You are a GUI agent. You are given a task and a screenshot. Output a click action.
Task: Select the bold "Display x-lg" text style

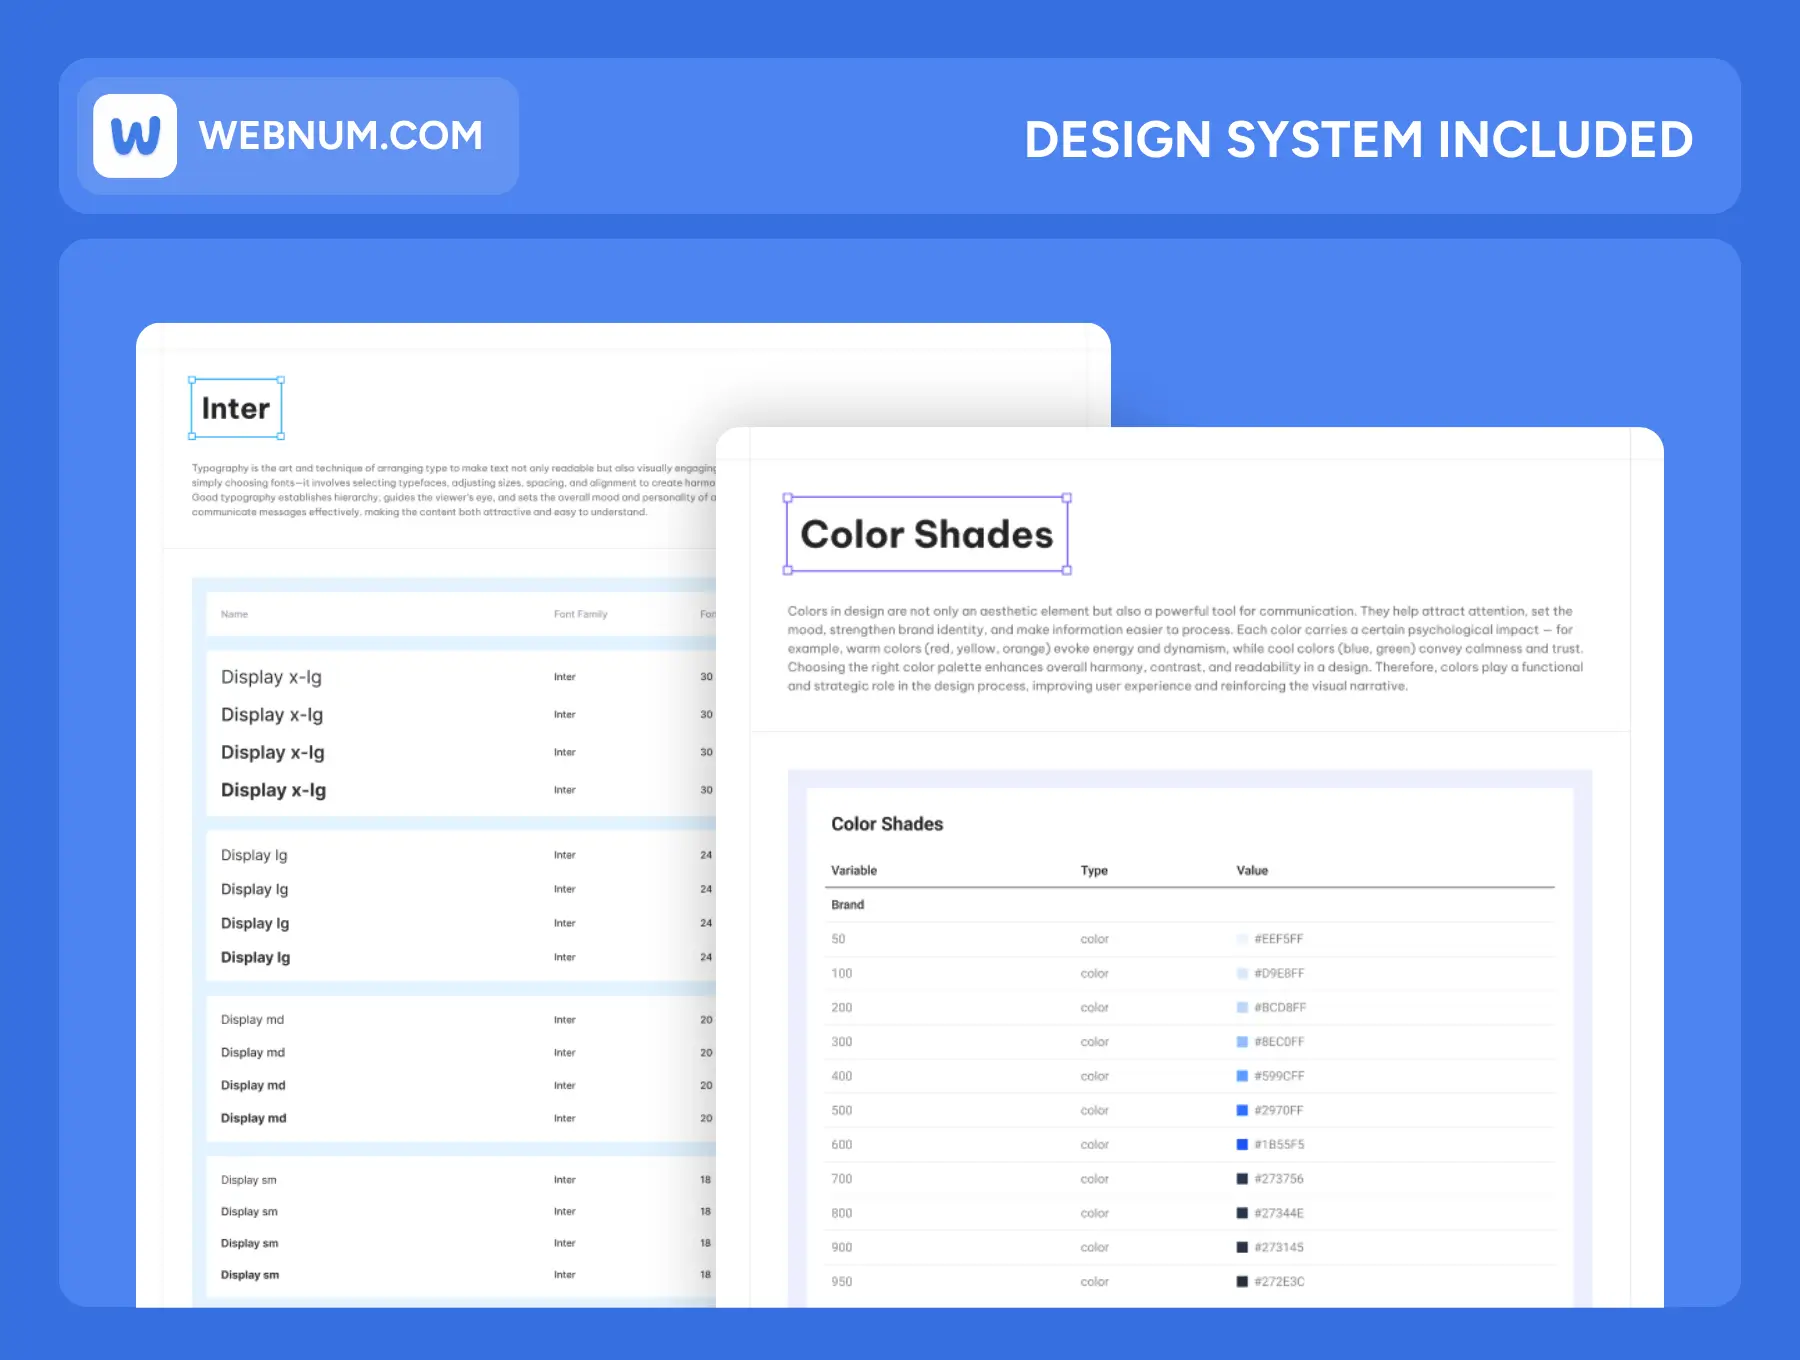tap(272, 789)
